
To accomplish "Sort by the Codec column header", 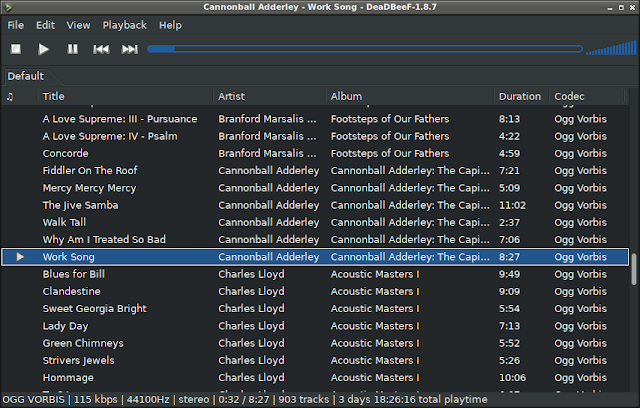I will (x=569, y=97).
